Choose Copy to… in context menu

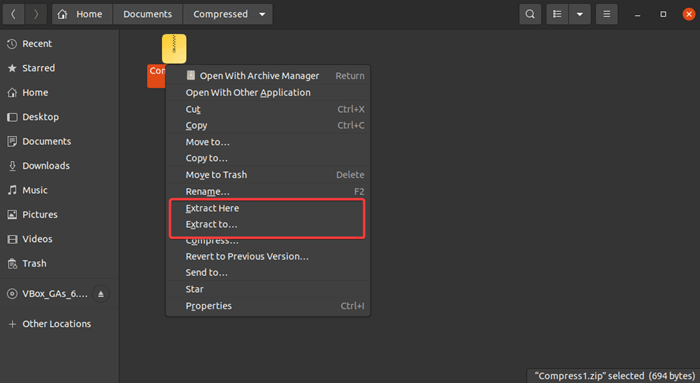(268, 158)
